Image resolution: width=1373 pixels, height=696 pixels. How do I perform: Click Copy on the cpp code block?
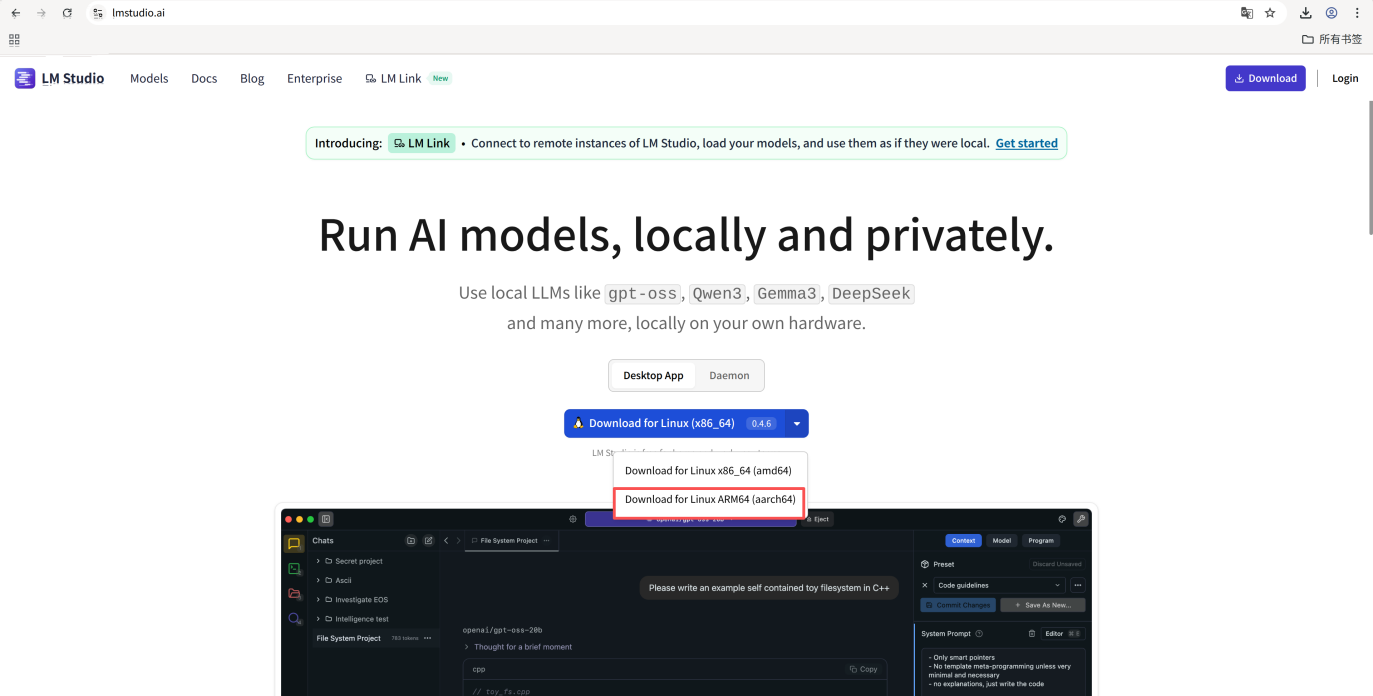coord(864,669)
